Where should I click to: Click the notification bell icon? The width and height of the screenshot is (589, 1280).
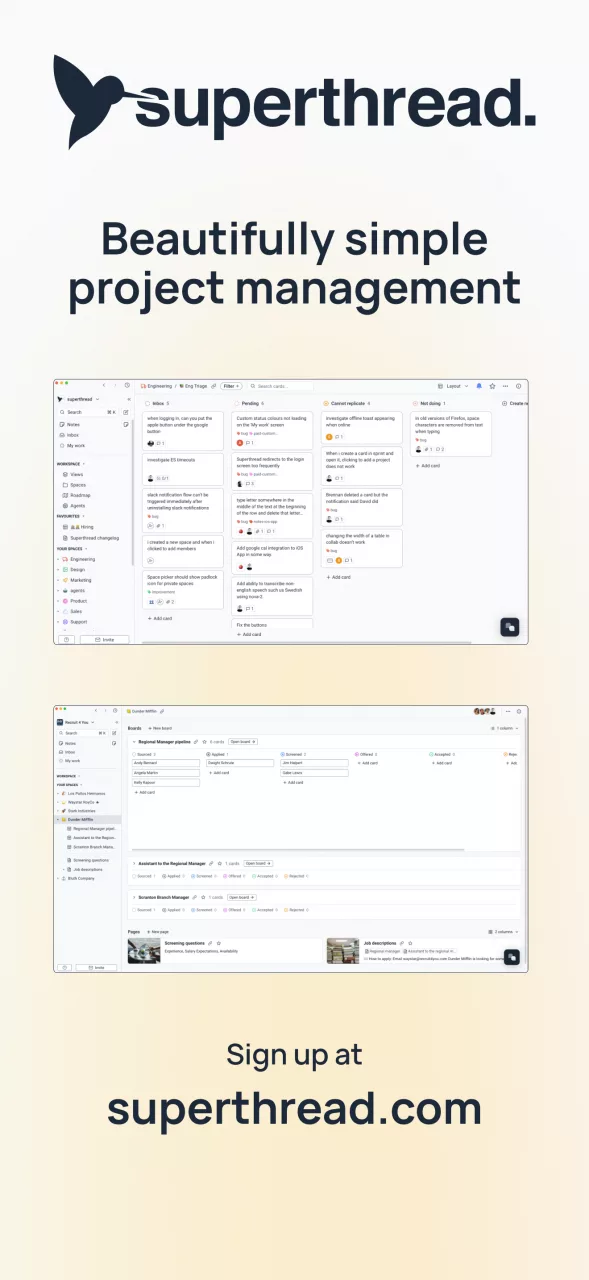point(479,386)
